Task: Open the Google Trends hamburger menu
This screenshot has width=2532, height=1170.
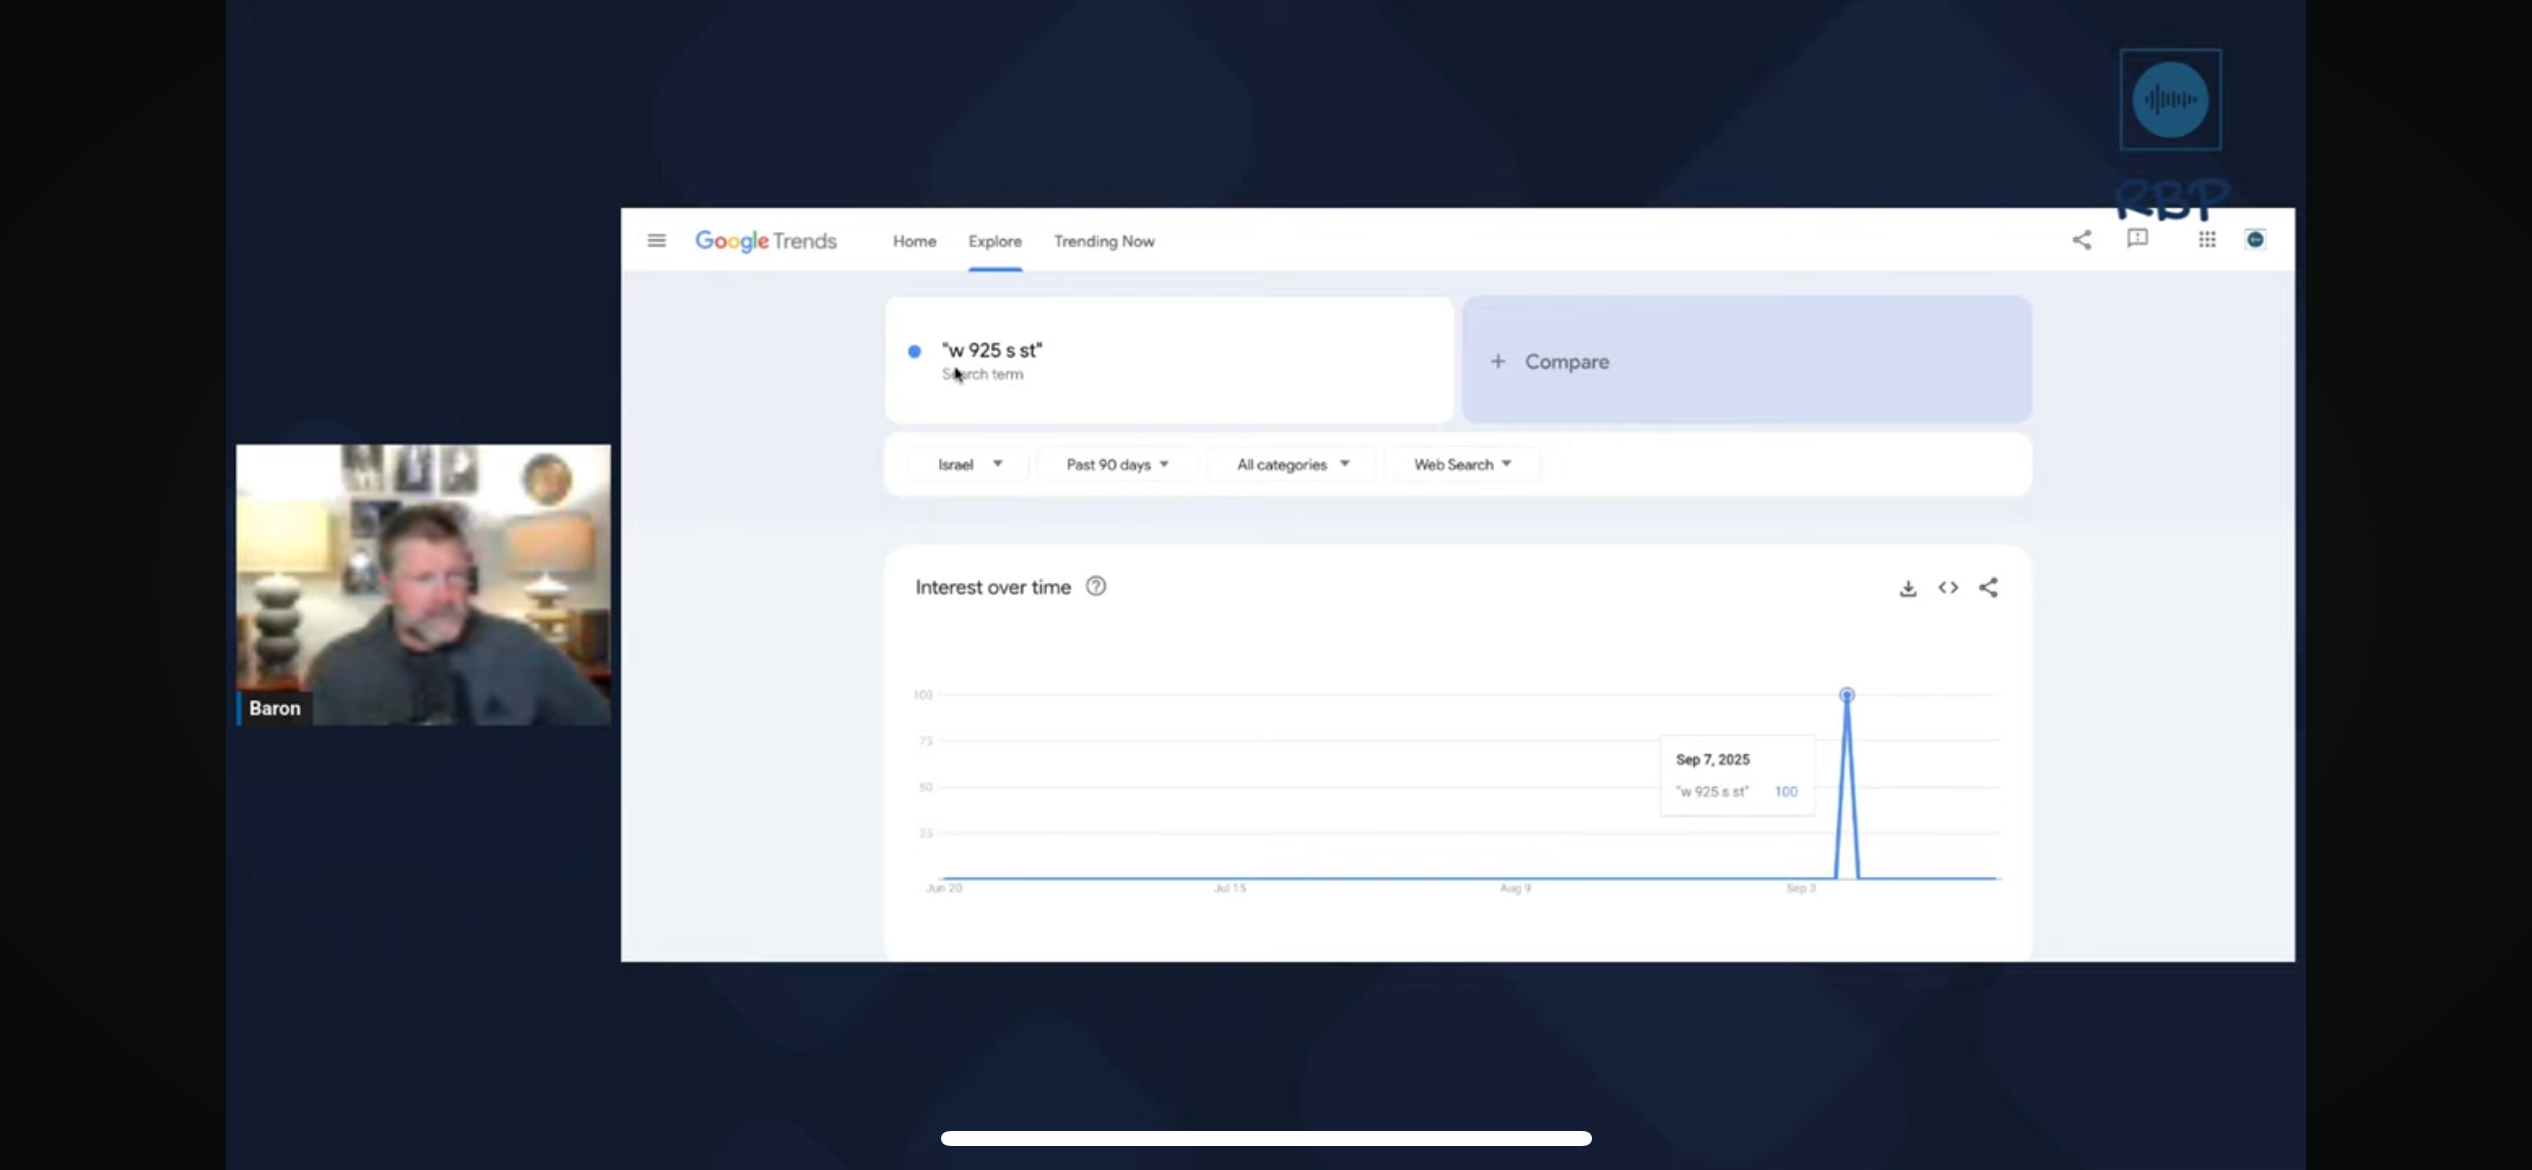Action: coord(656,240)
